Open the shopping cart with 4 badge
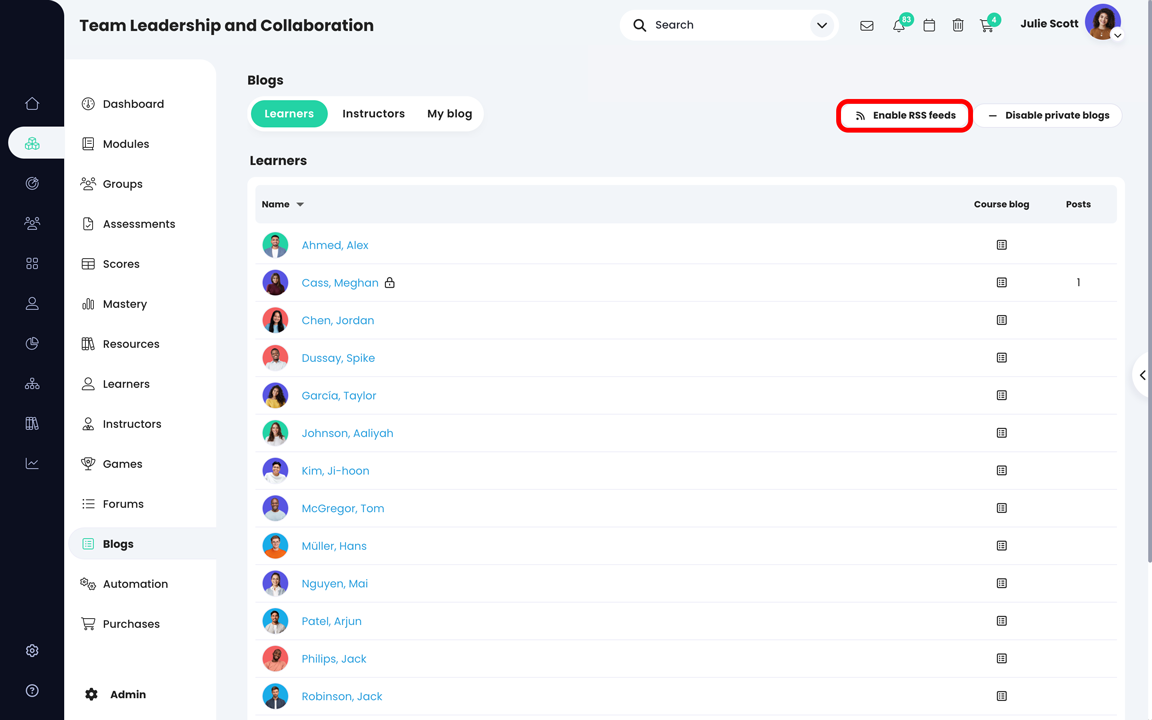Viewport: 1152px width, 720px height. pos(989,24)
